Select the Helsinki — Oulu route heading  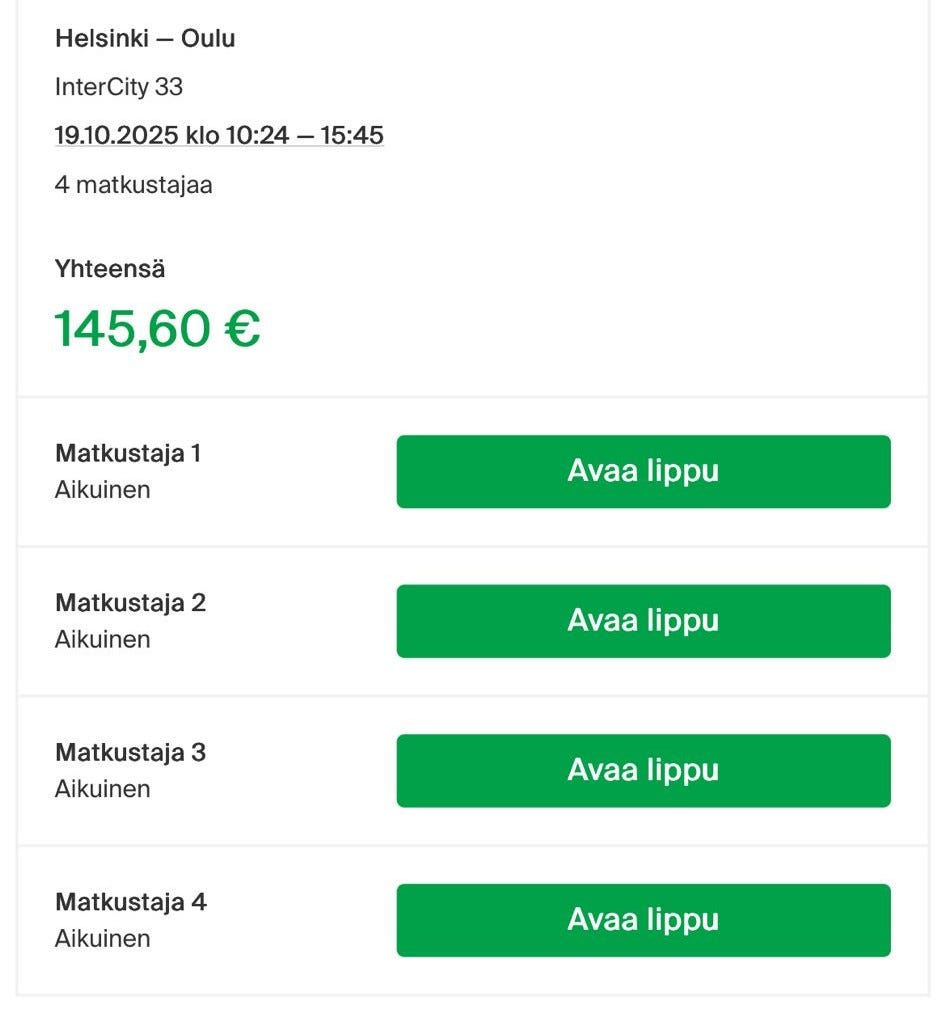(145, 38)
